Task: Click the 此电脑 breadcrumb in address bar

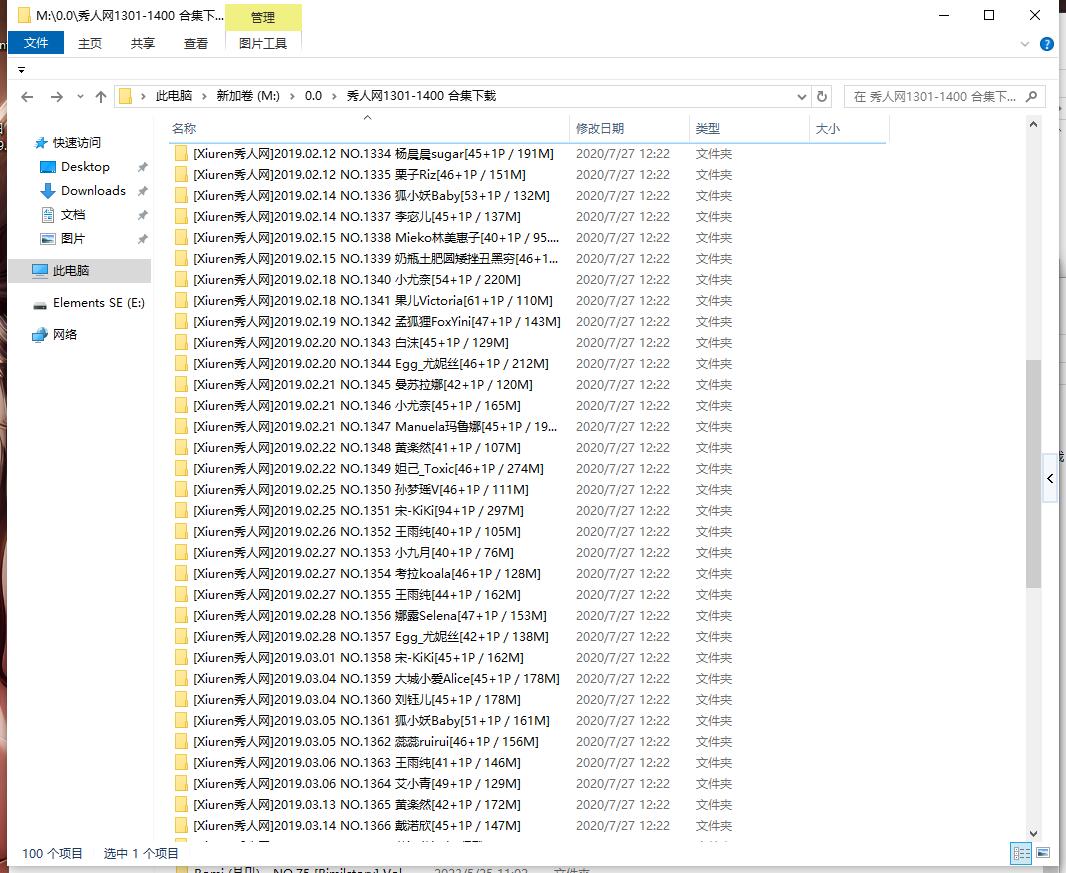Action: click(174, 96)
